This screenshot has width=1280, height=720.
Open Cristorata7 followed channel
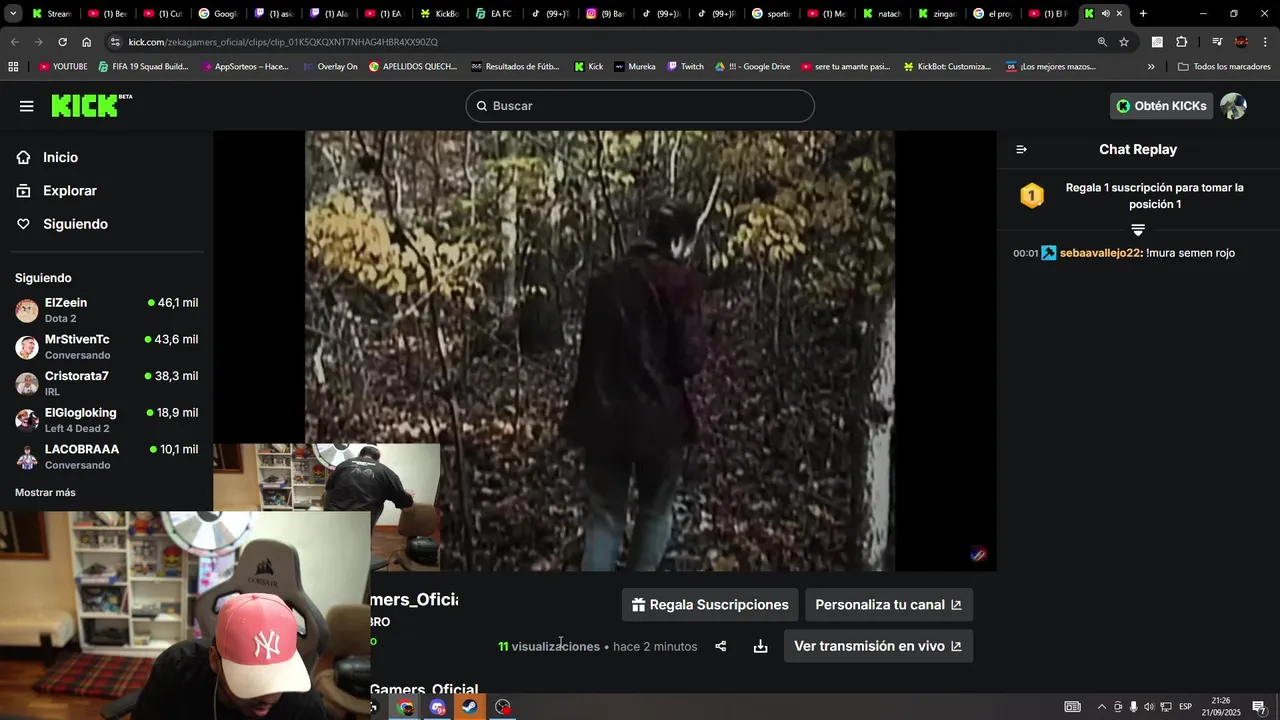click(x=106, y=383)
